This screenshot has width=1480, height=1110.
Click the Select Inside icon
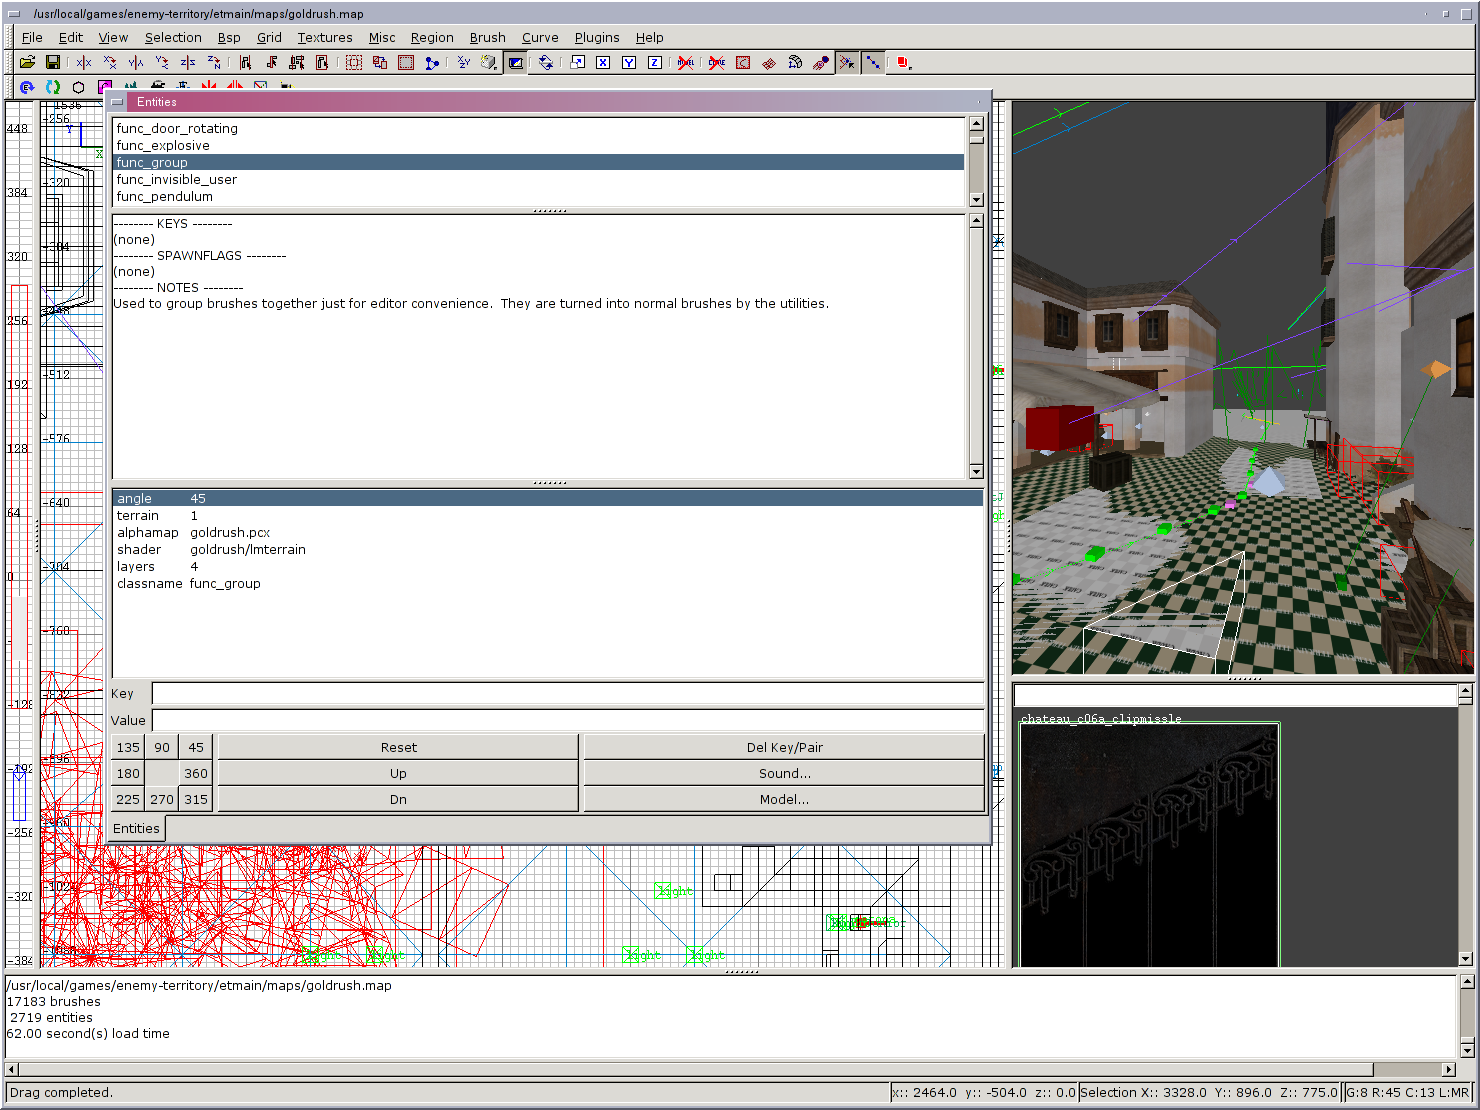[x=322, y=62]
